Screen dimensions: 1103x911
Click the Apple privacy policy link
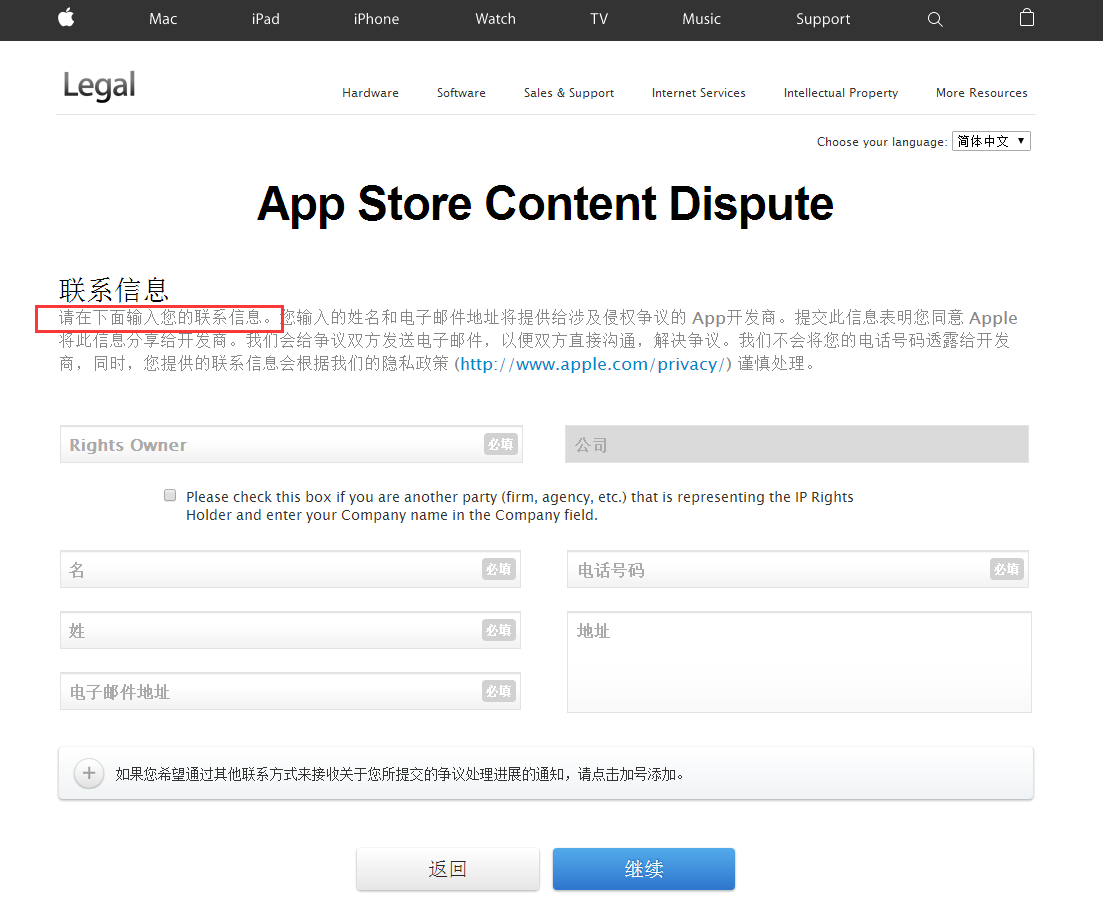pos(593,364)
